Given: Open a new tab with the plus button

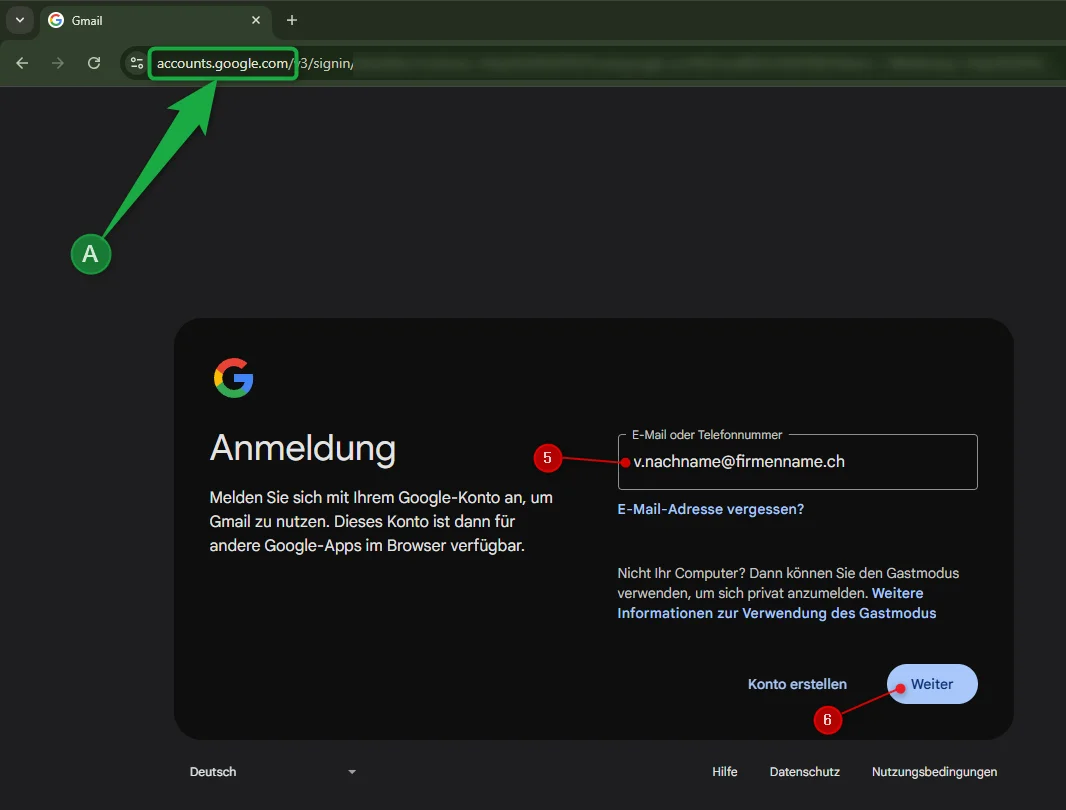Looking at the screenshot, I should point(292,20).
